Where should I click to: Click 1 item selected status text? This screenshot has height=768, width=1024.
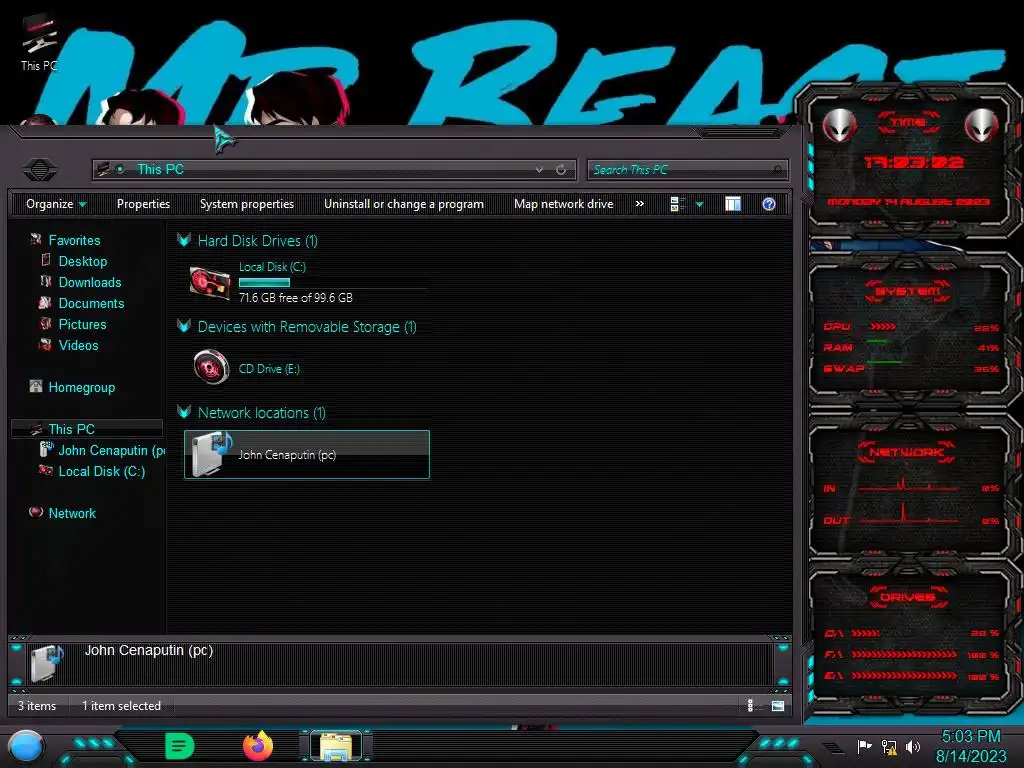(121, 706)
